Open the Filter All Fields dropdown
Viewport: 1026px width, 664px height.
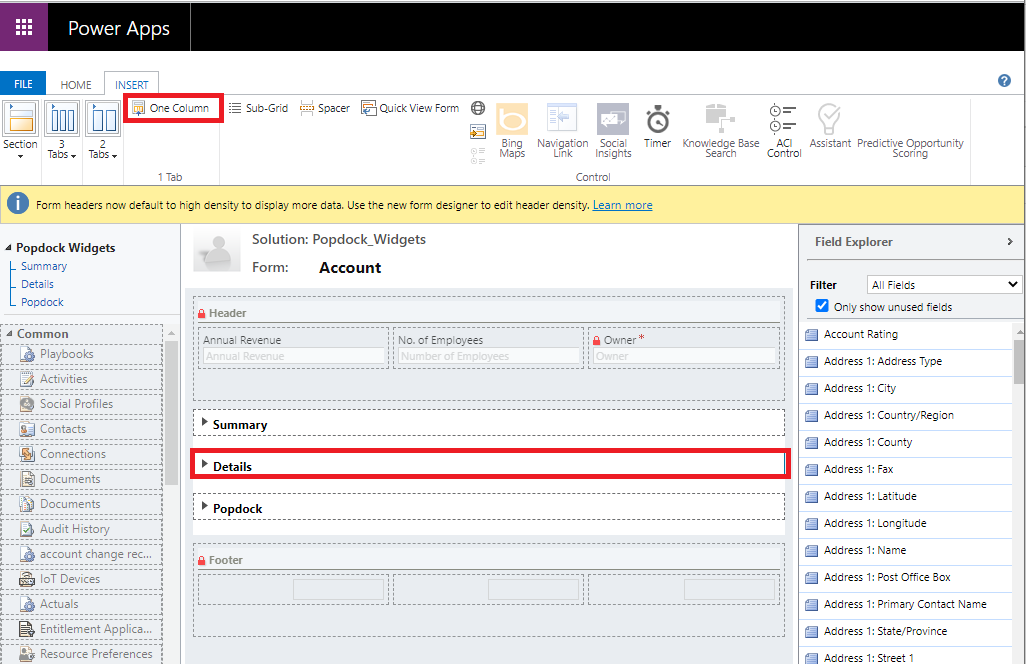(944, 285)
